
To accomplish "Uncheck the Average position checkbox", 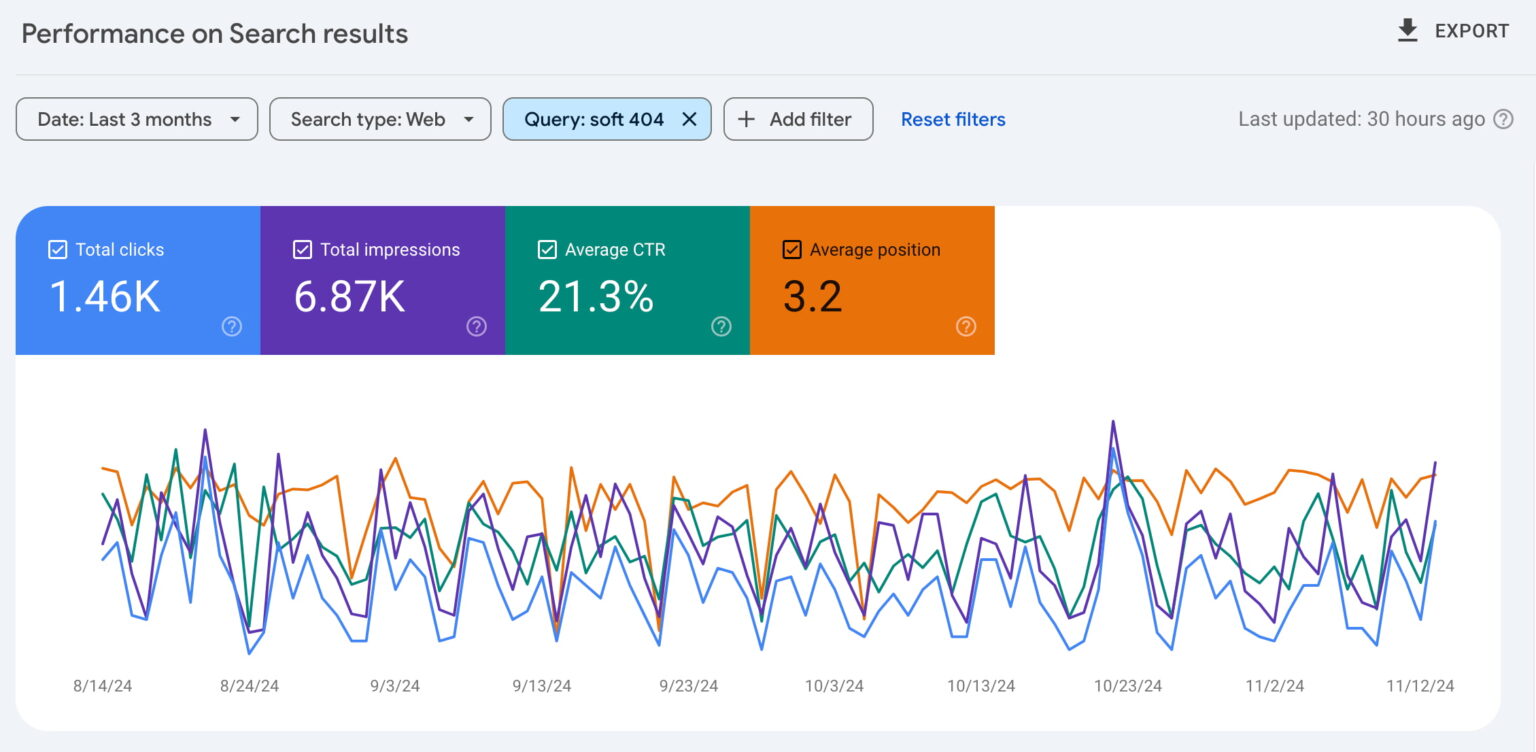I will click(x=792, y=249).
